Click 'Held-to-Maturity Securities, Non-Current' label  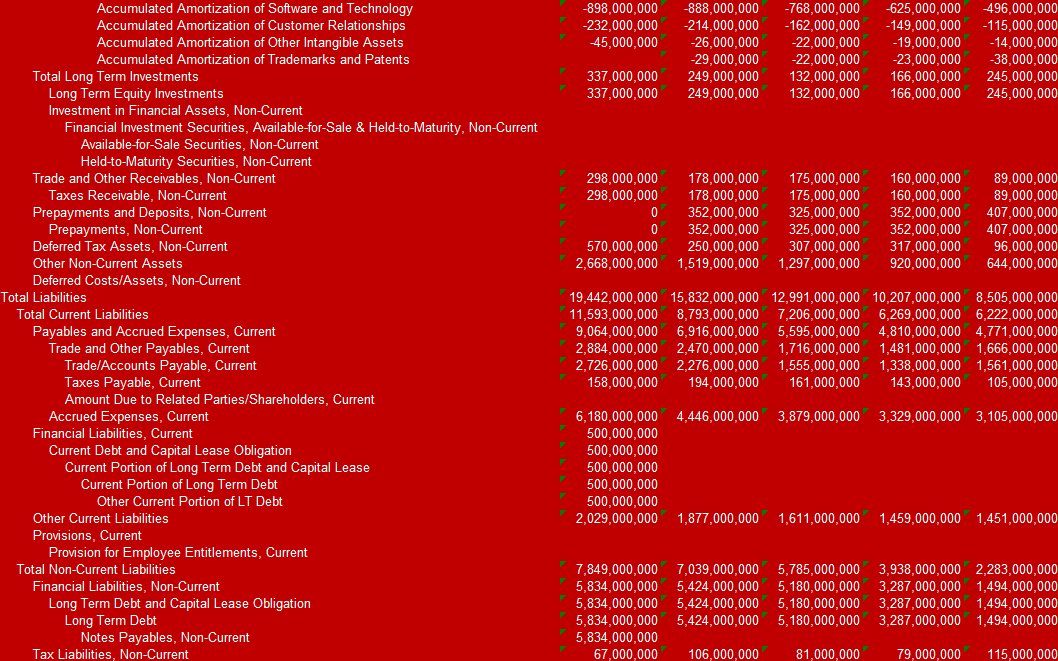tap(196, 161)
